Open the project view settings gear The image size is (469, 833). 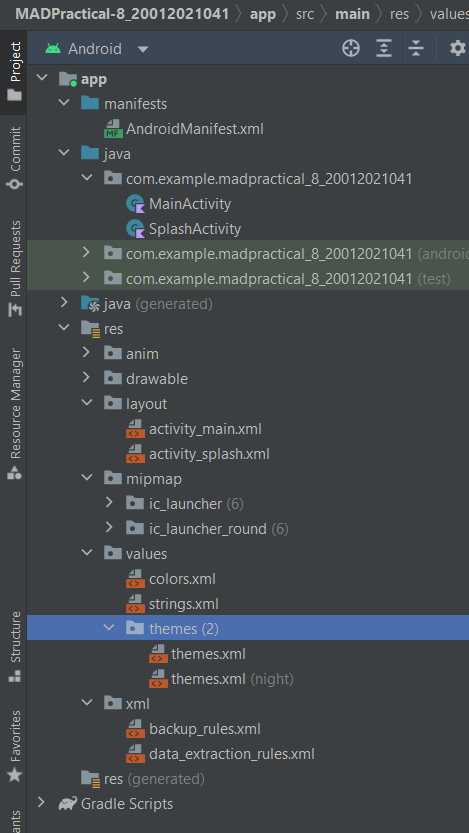pos(457,48)
